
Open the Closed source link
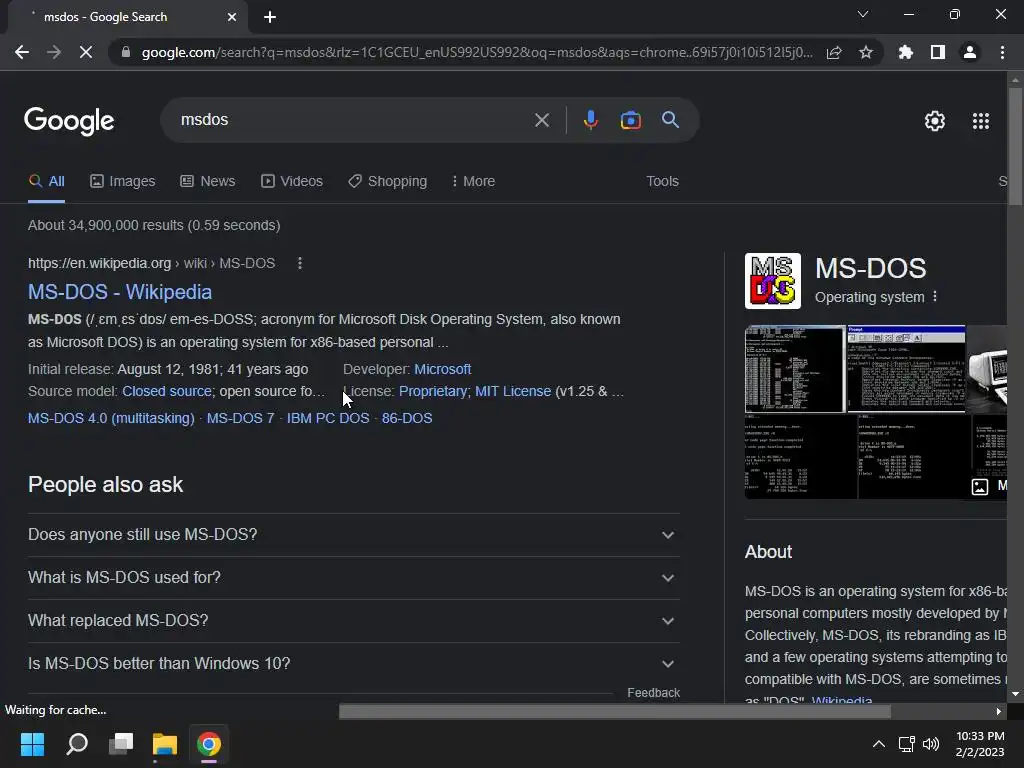[x=167, y=391]
